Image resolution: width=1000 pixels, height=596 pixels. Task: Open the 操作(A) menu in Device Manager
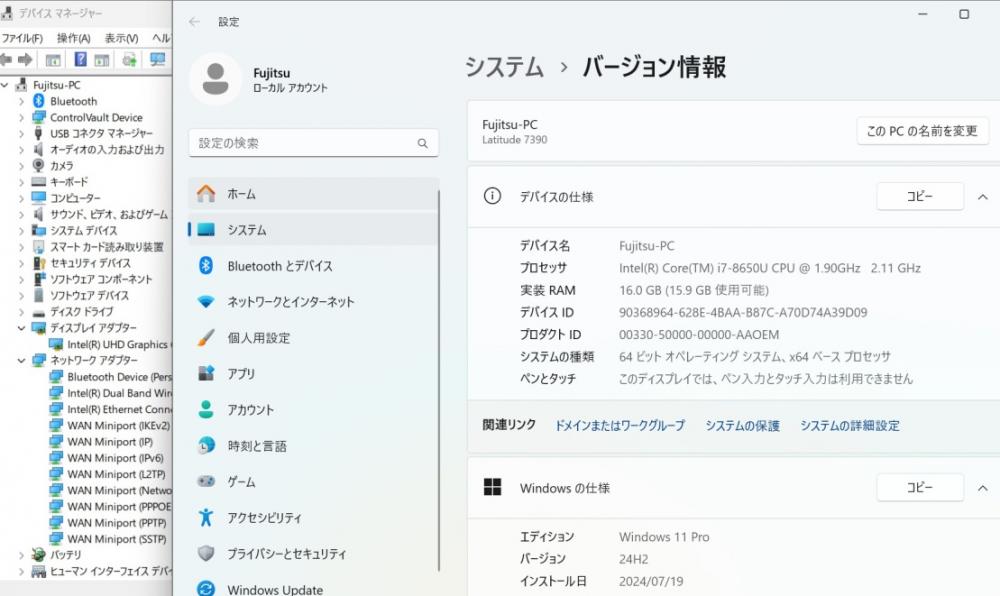point(73,38)
